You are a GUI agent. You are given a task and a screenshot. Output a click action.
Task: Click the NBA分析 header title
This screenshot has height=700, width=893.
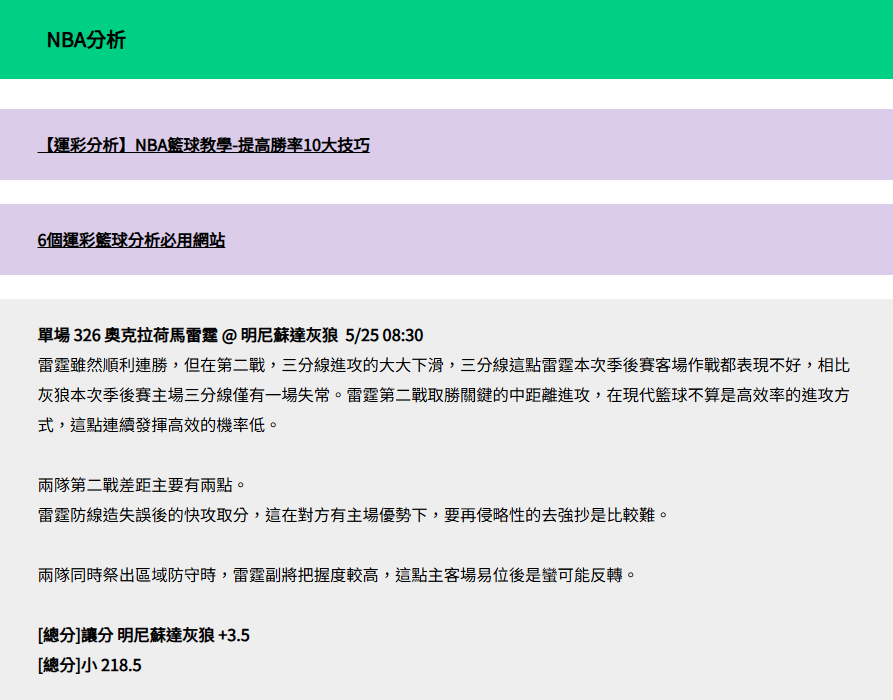[86, 40]
